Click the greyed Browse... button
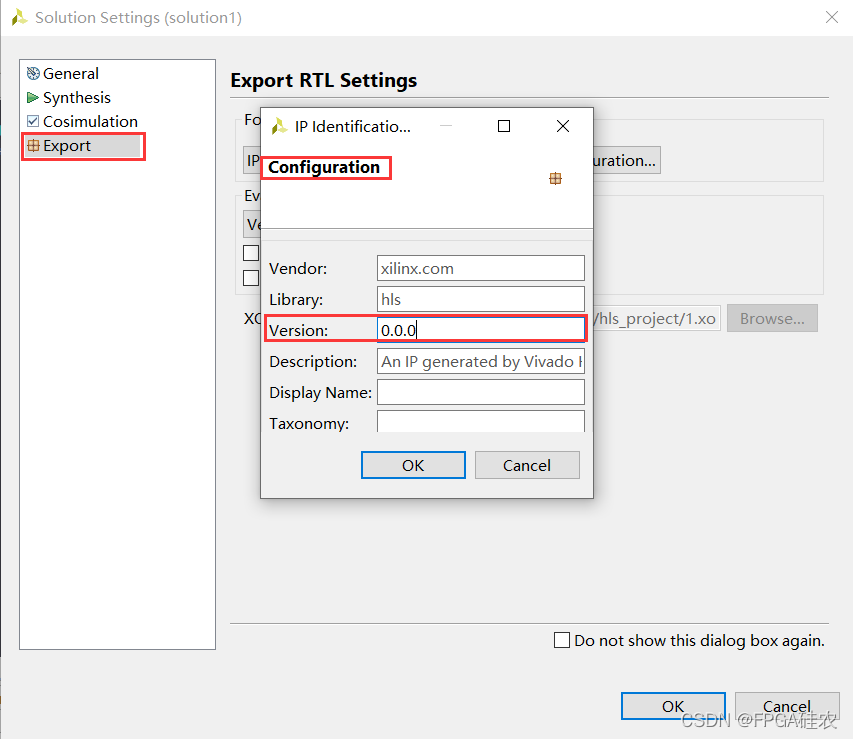The image size is (853, 739). coord(772,318)
